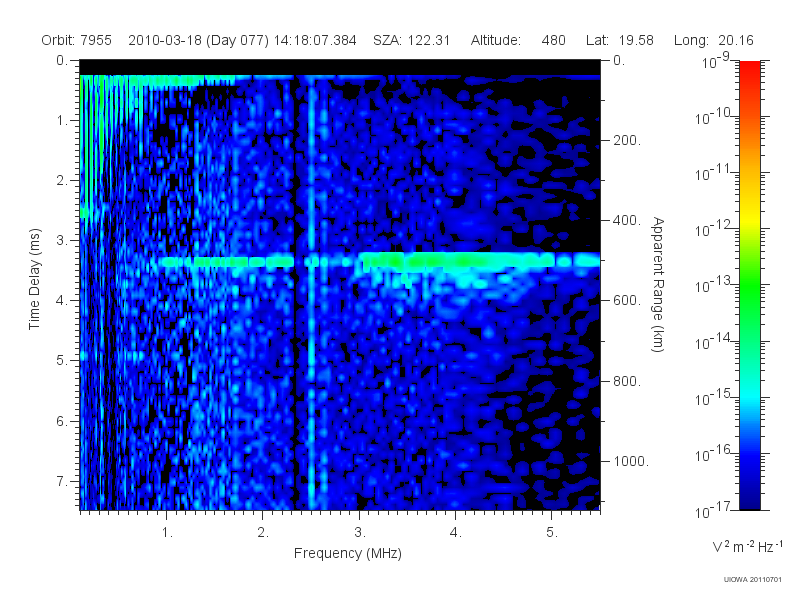Click time delay tick label '1.'
The image size is (800, 600).
pyautogui.click(x=62, y=120)
